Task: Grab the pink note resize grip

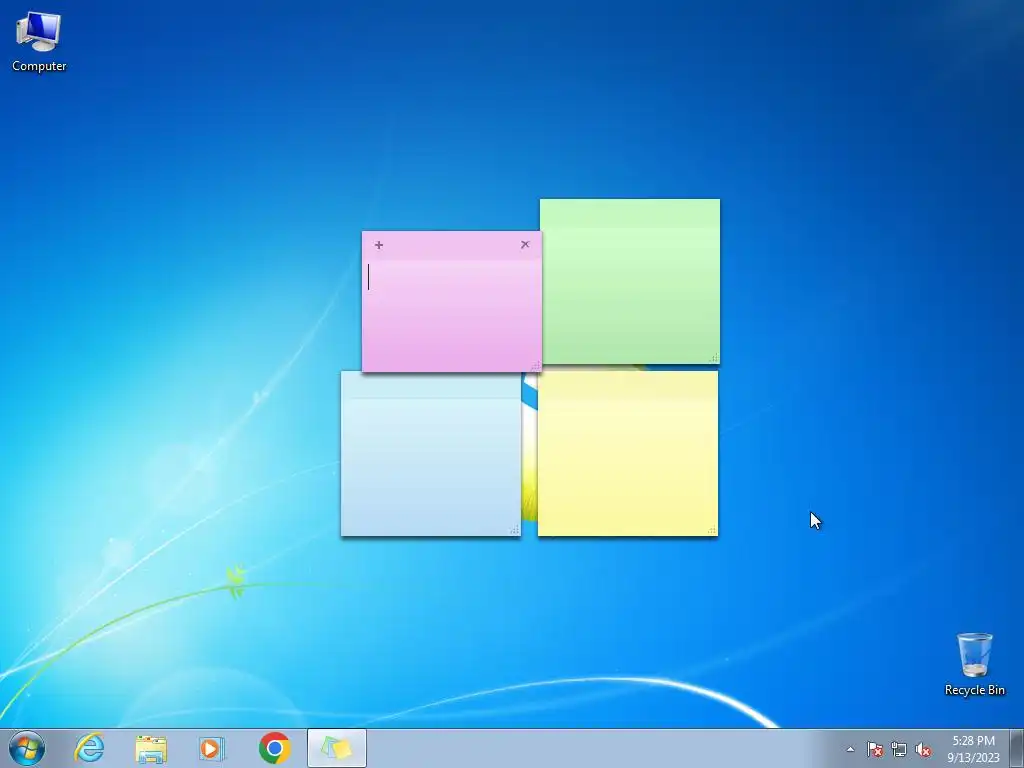Action: pyautogui.click(x=536, y=366)
